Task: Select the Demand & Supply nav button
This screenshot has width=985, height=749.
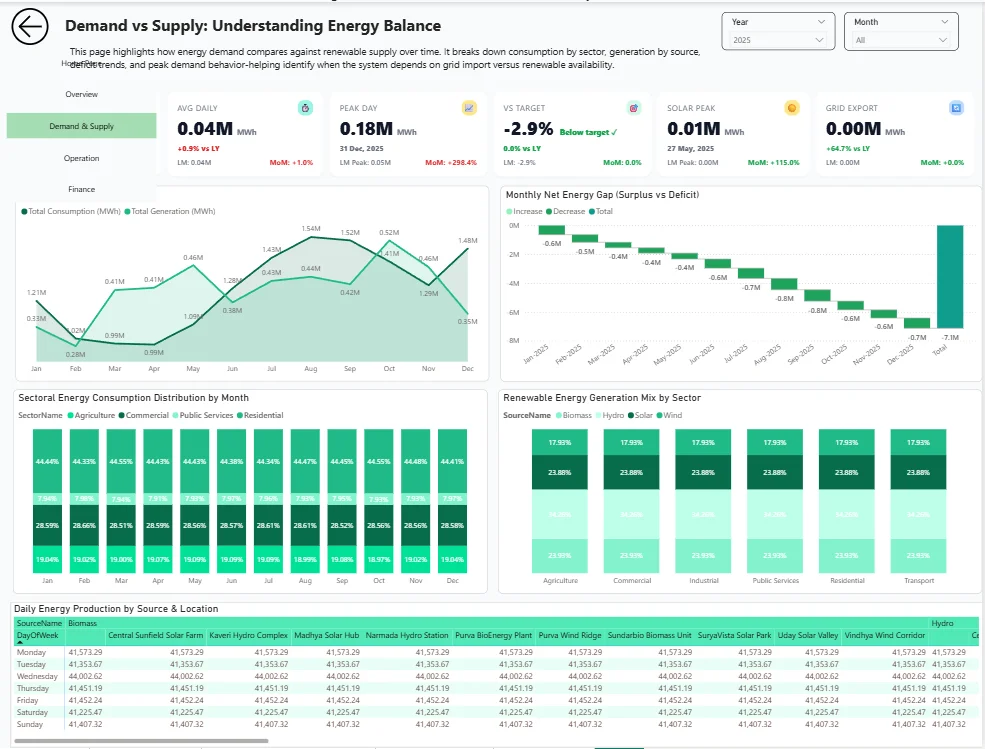Action: pos(82,126)
